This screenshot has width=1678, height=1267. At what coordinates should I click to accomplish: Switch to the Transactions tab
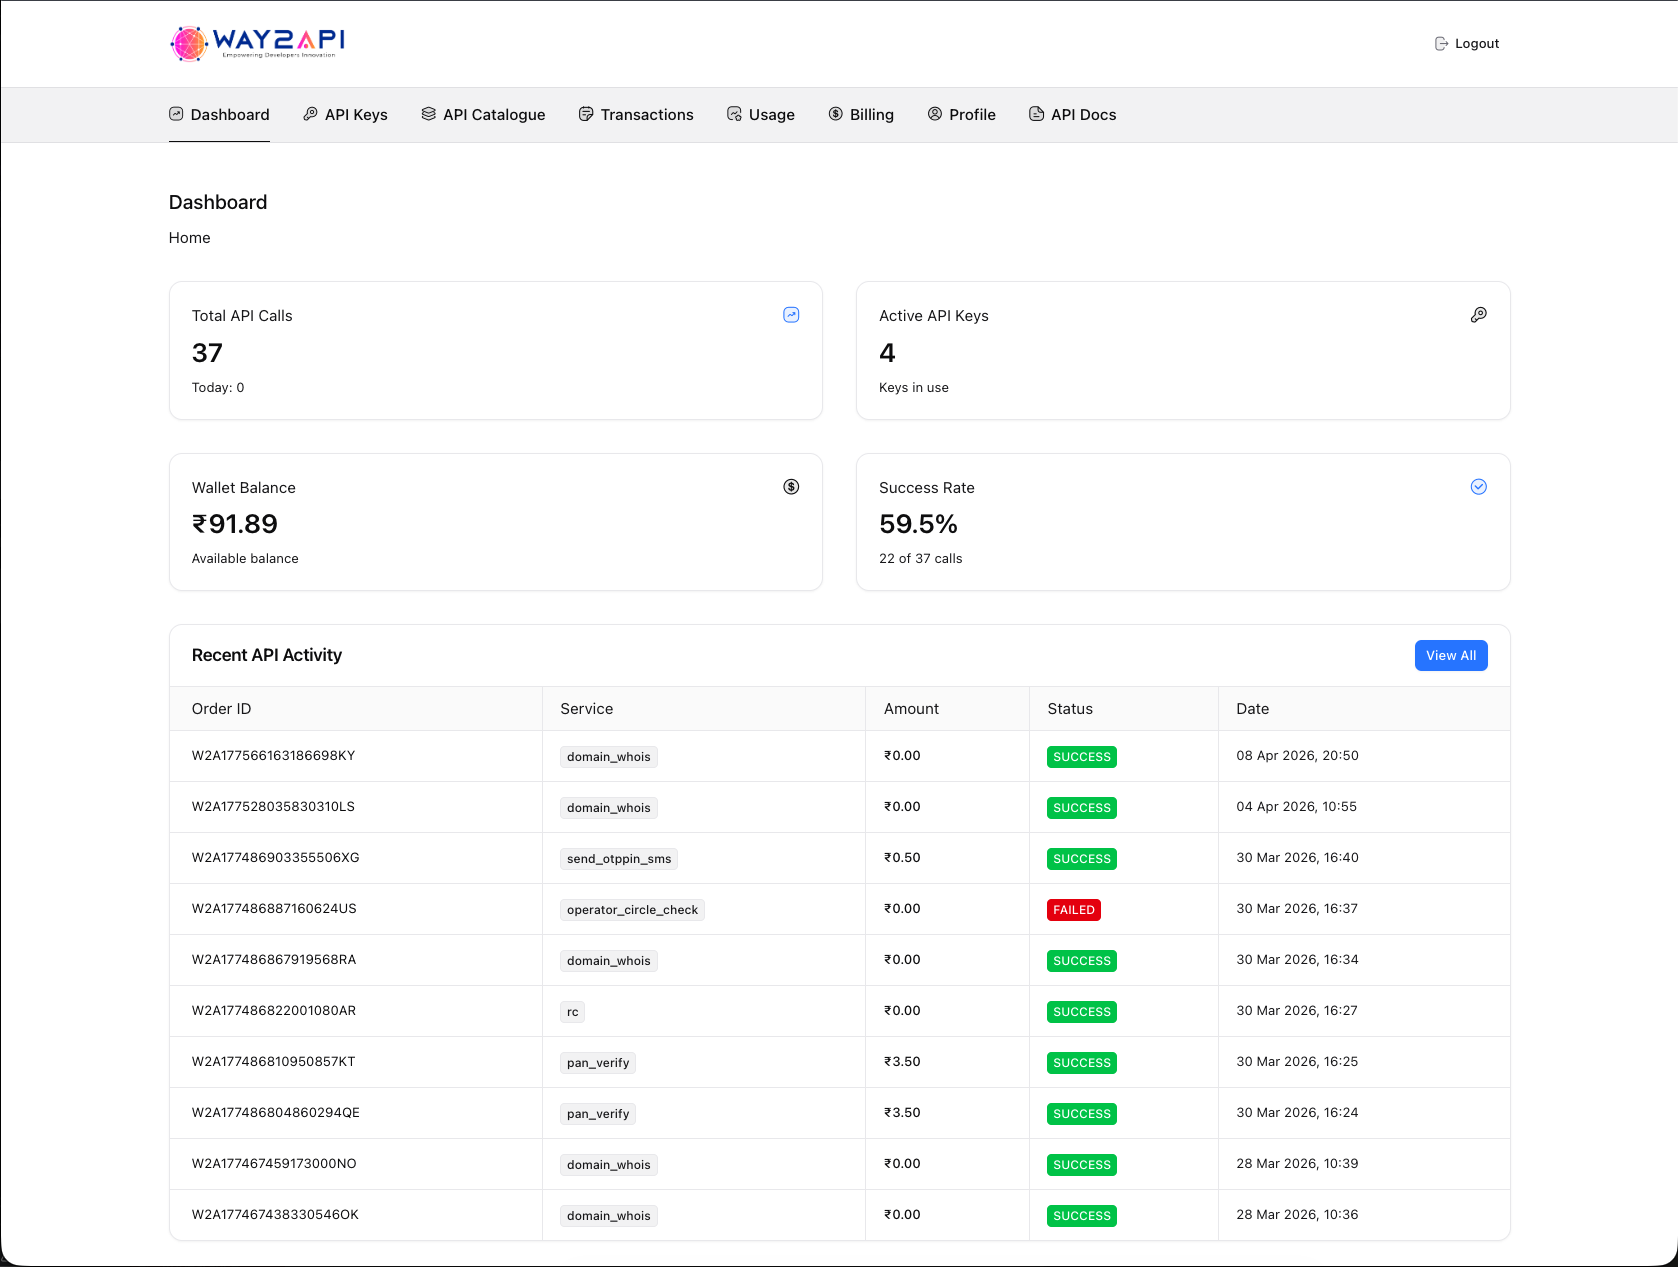[636, 115]
